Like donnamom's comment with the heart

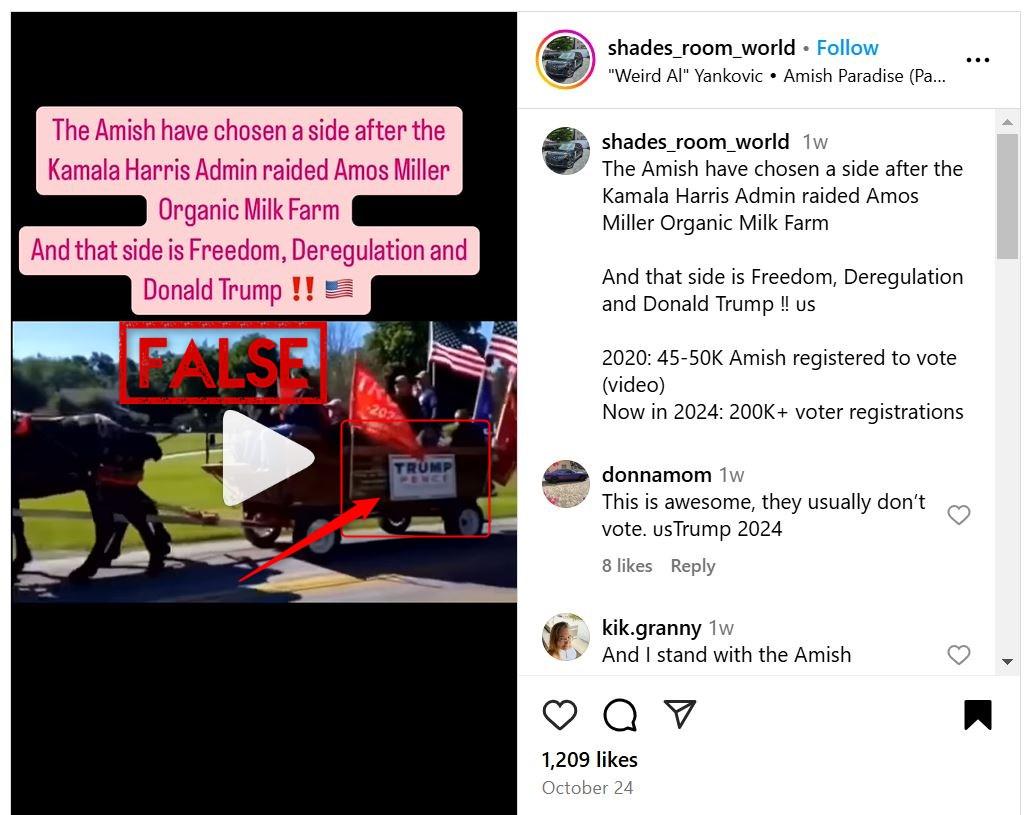[958, 515]
